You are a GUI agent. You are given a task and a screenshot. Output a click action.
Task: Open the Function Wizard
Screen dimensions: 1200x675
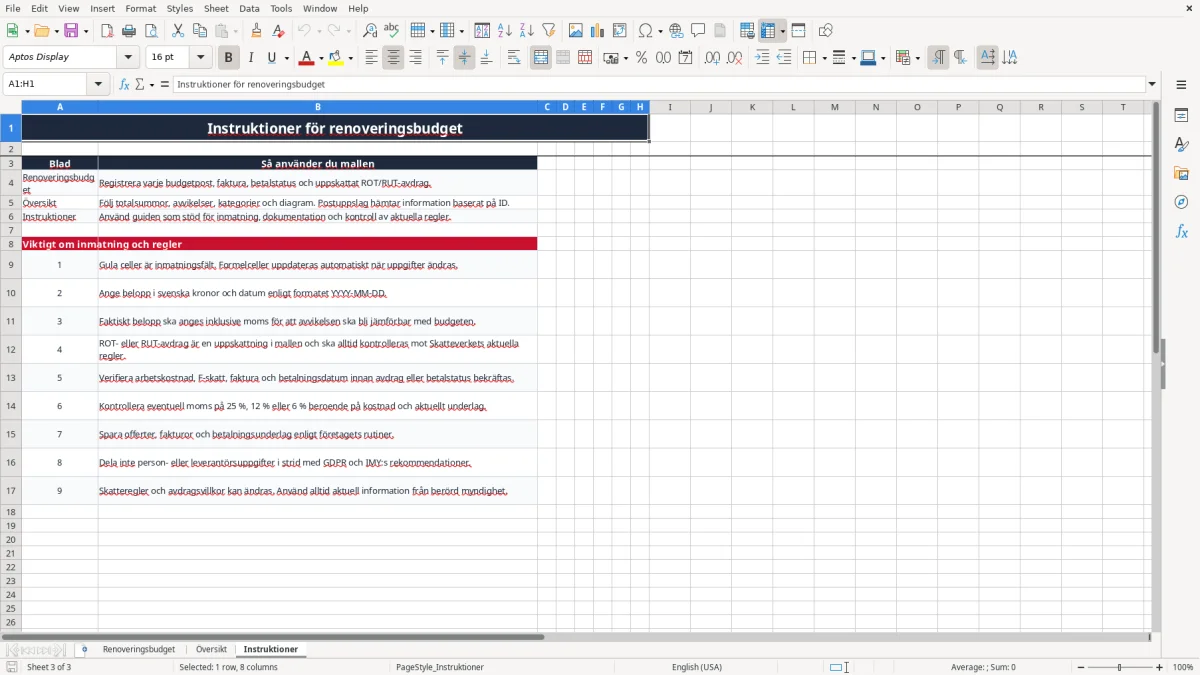124,85
